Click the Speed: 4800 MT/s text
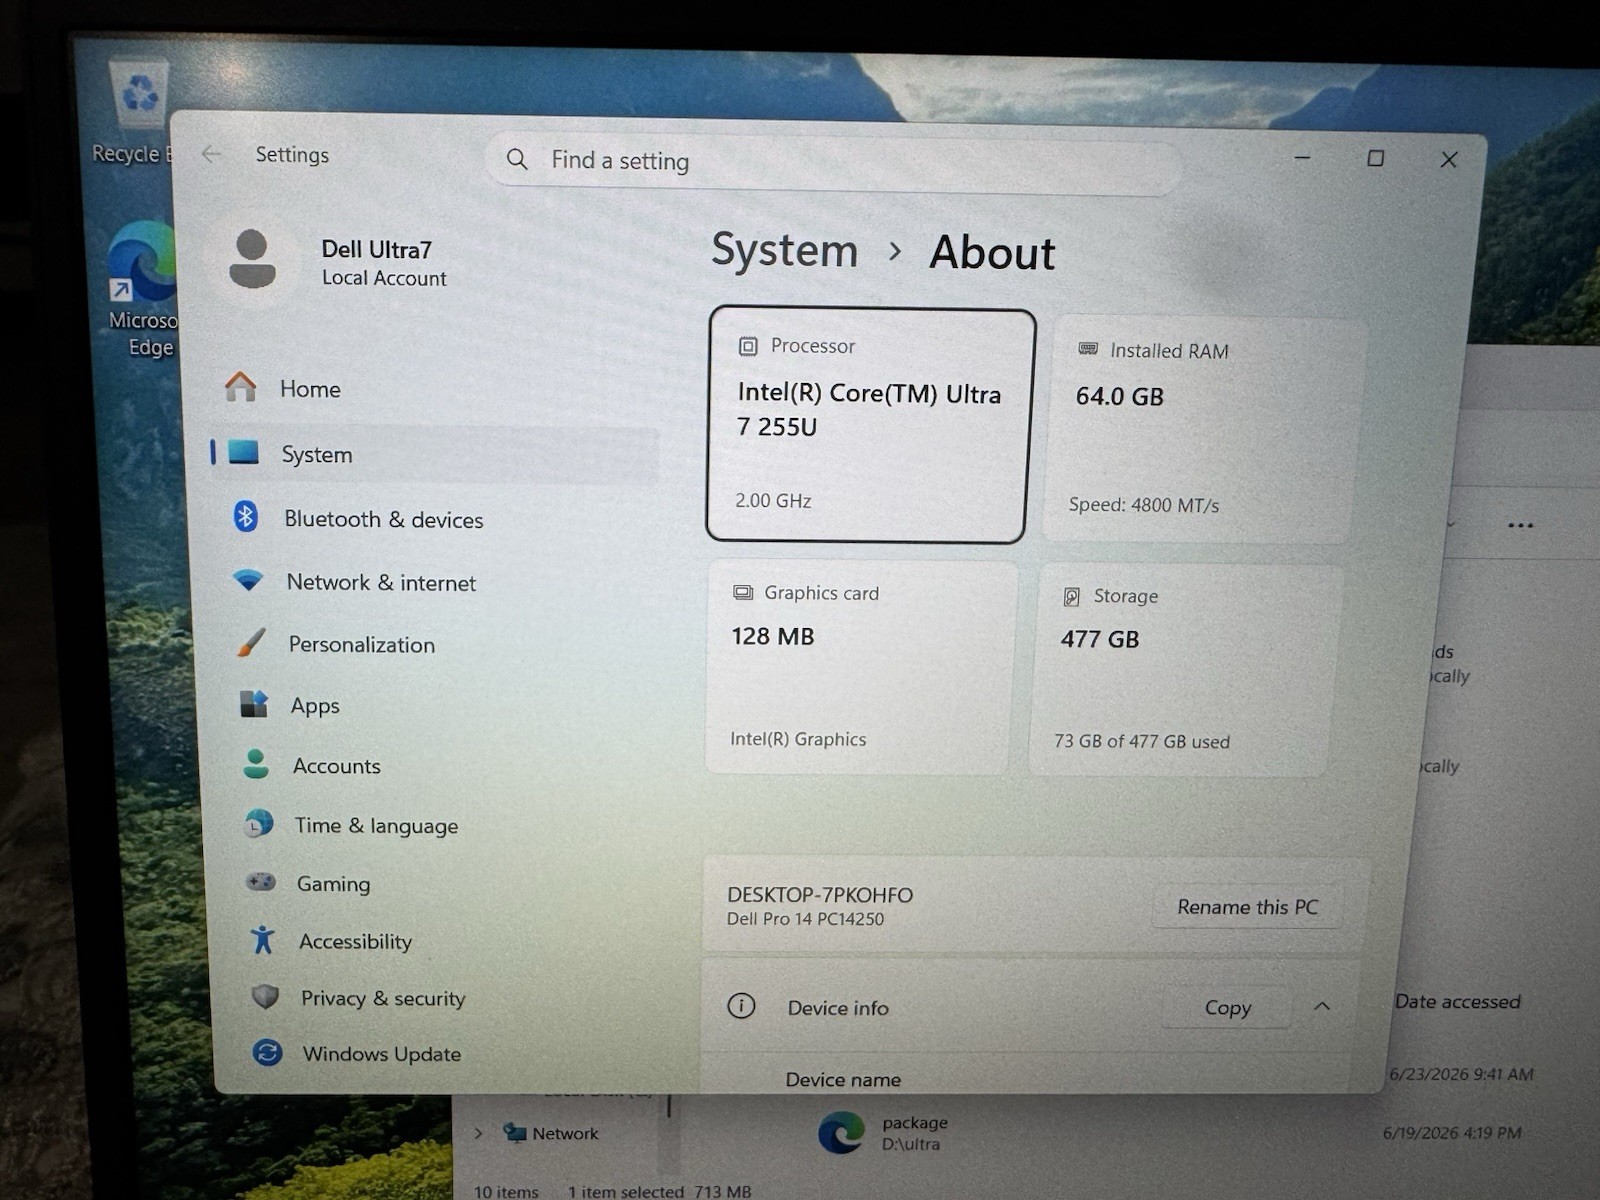 click(x=1143, y=505)
